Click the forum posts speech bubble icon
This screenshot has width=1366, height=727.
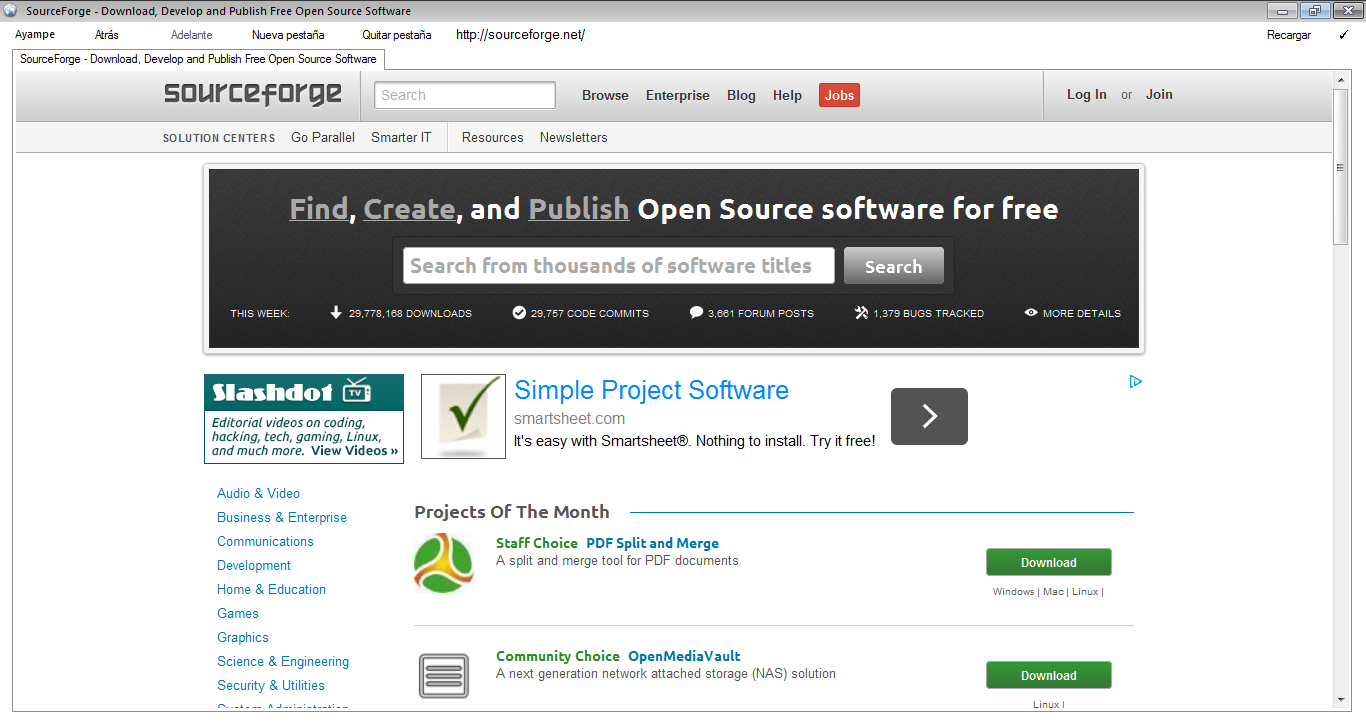pyautogui.click(x=695, y=313)
